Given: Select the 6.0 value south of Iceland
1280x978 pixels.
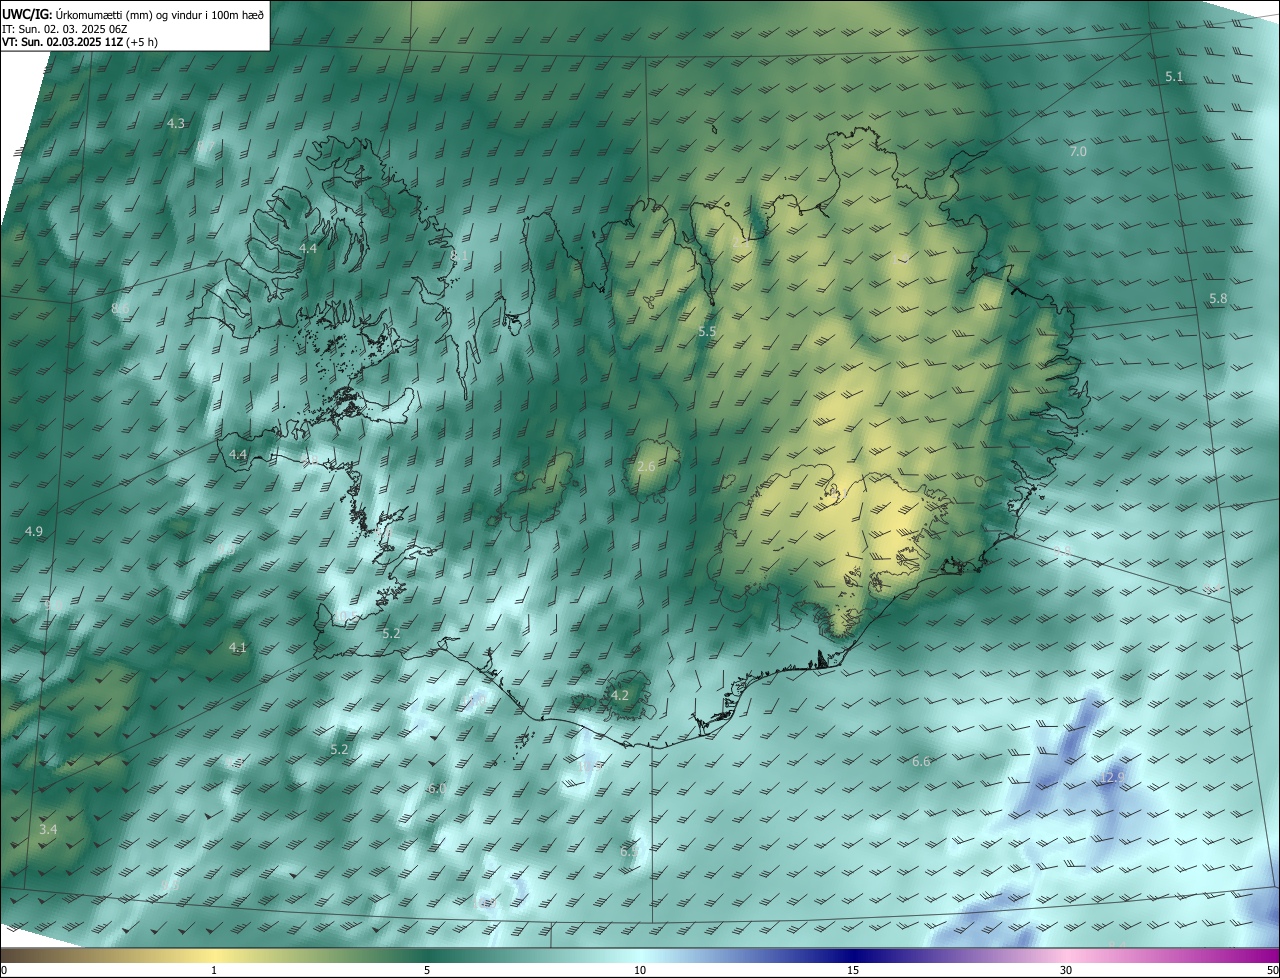Looking at the screenshot, I should click(436, 789).
